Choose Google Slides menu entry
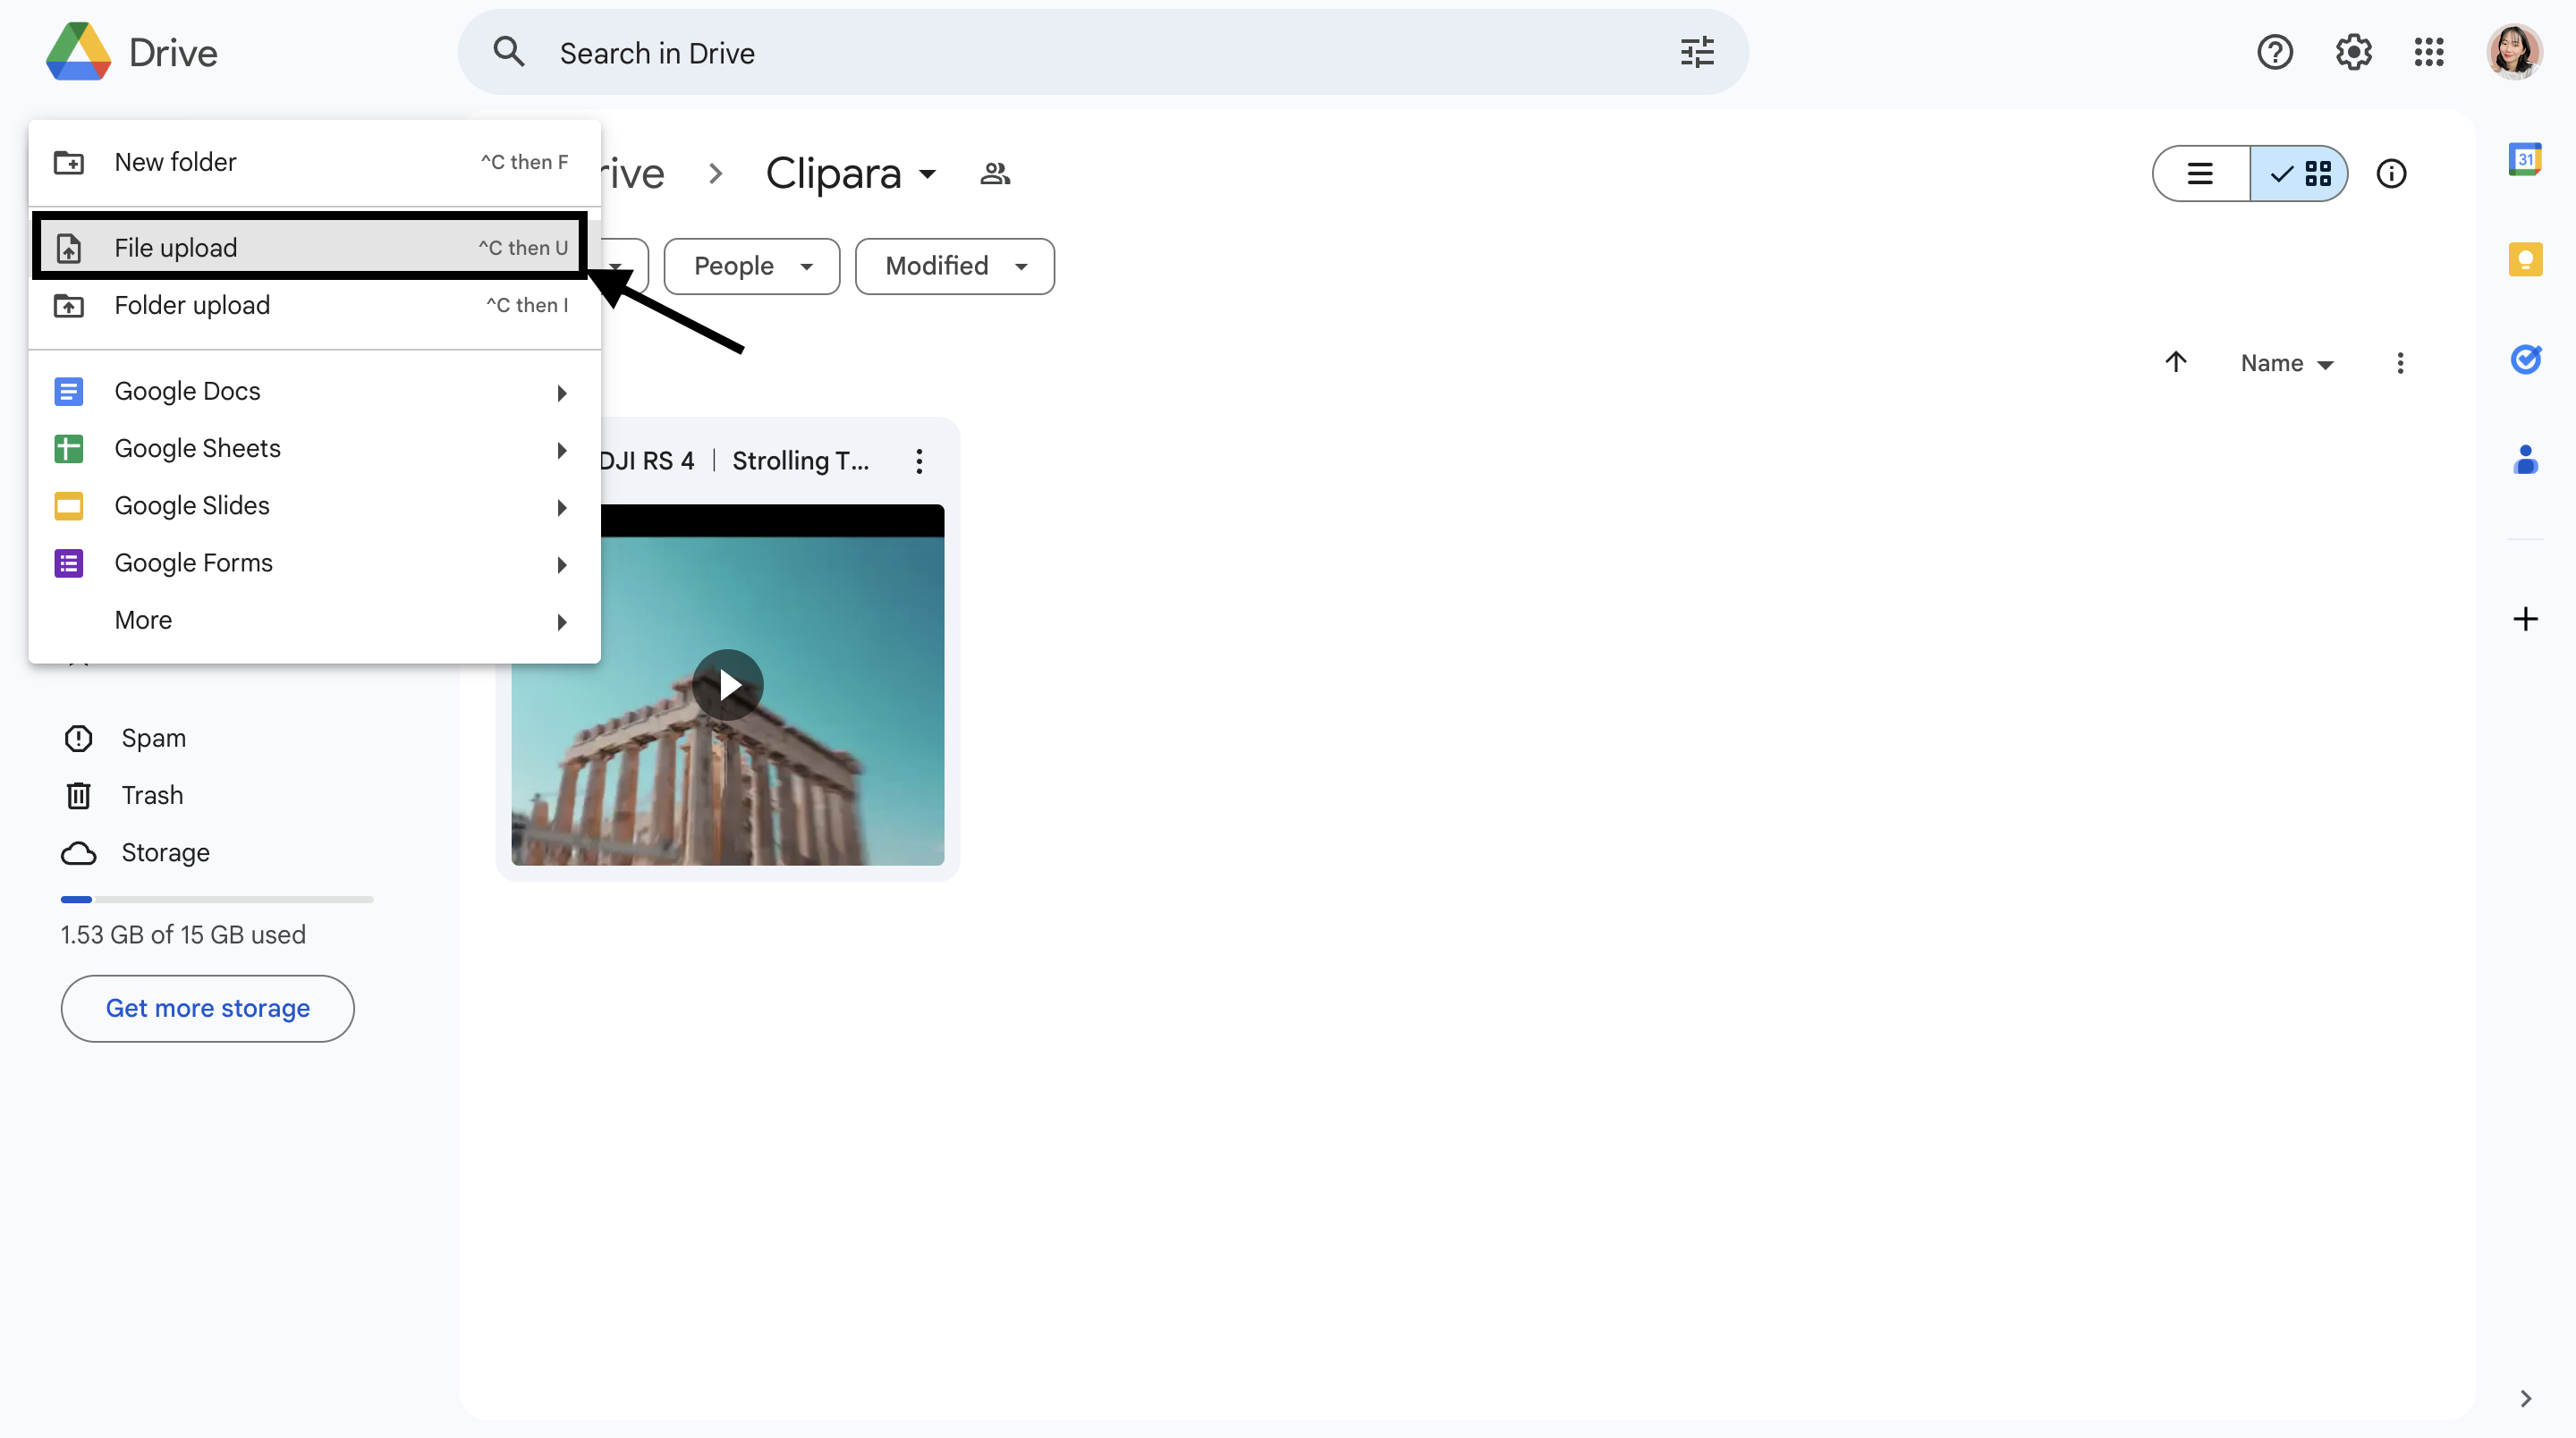Screen dimensions: 2576x1438 tap(314, 505)
